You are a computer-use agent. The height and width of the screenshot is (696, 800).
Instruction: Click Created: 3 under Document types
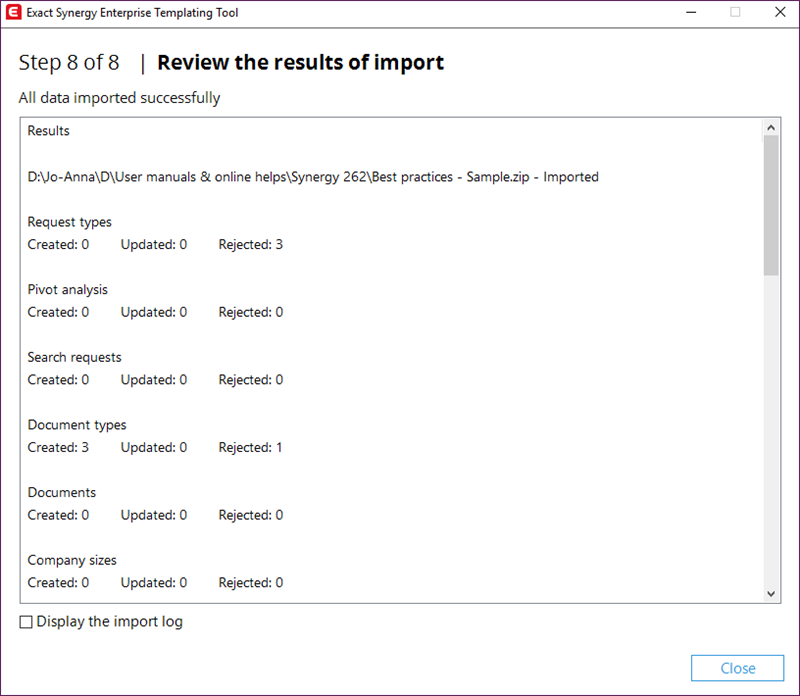point(58,447)
